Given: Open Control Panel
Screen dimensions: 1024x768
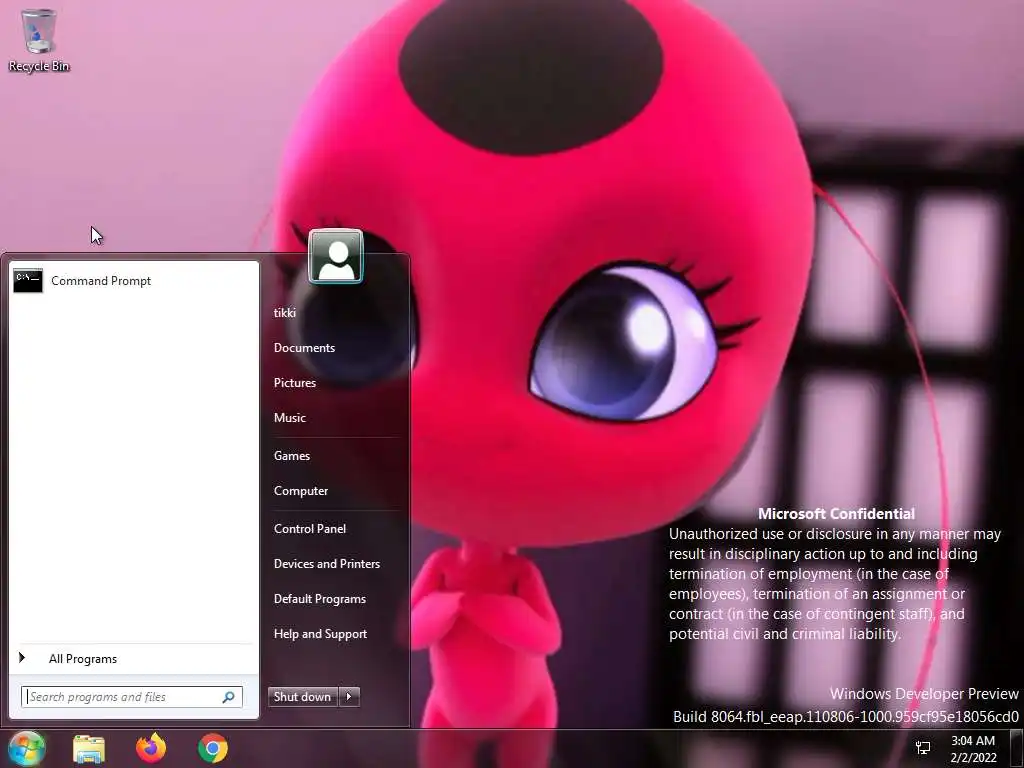Looking at the screenshot, I should [x=310, y=529].
